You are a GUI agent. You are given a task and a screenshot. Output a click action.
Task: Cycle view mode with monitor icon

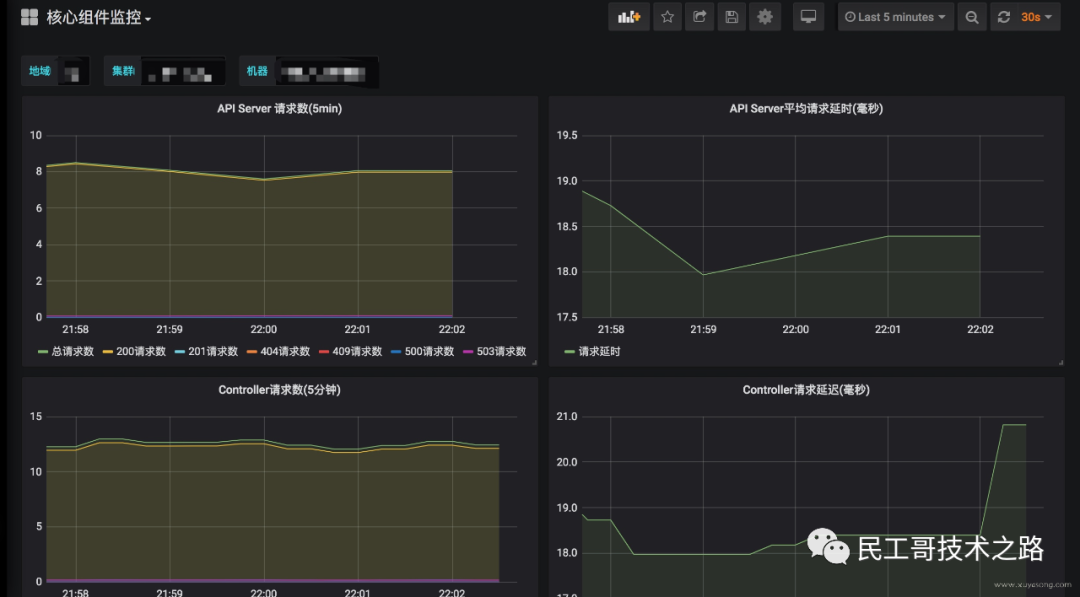coord(809,17)
